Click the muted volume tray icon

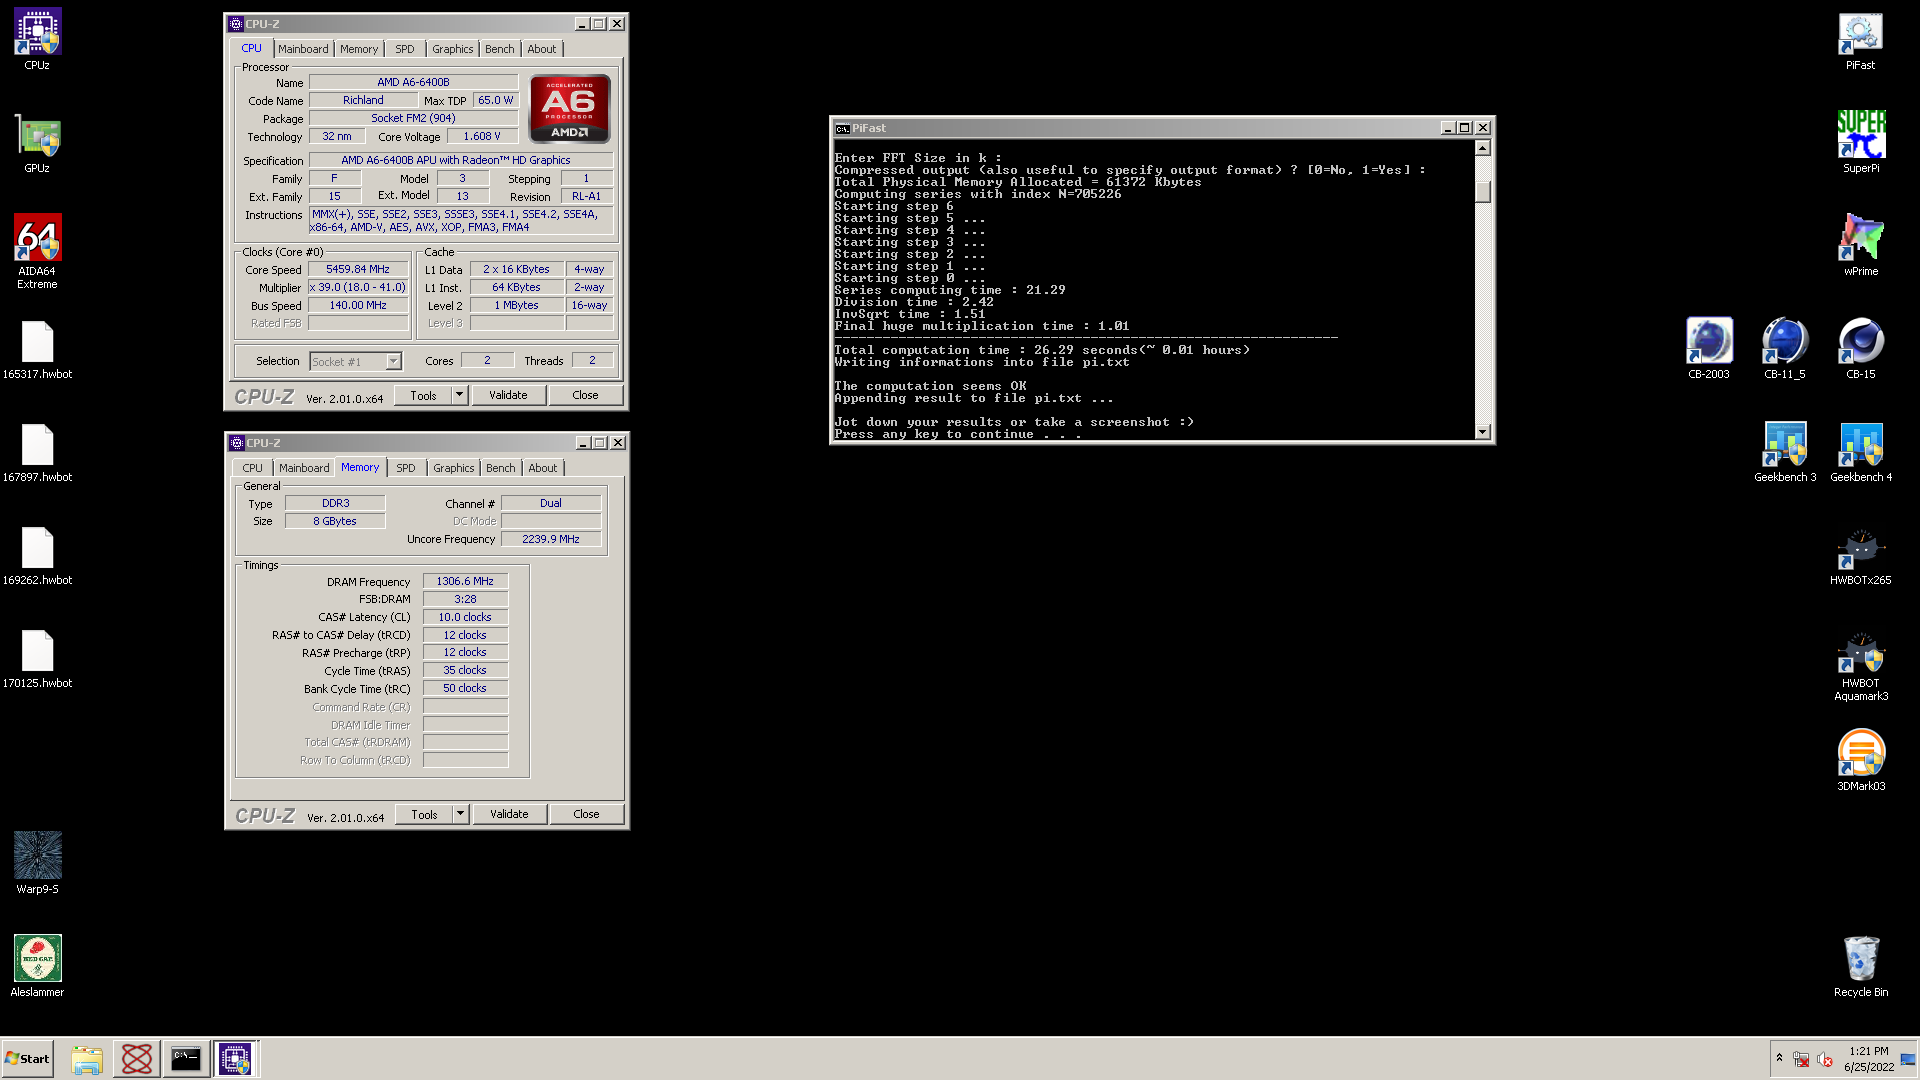(x=1825, y=1060)
